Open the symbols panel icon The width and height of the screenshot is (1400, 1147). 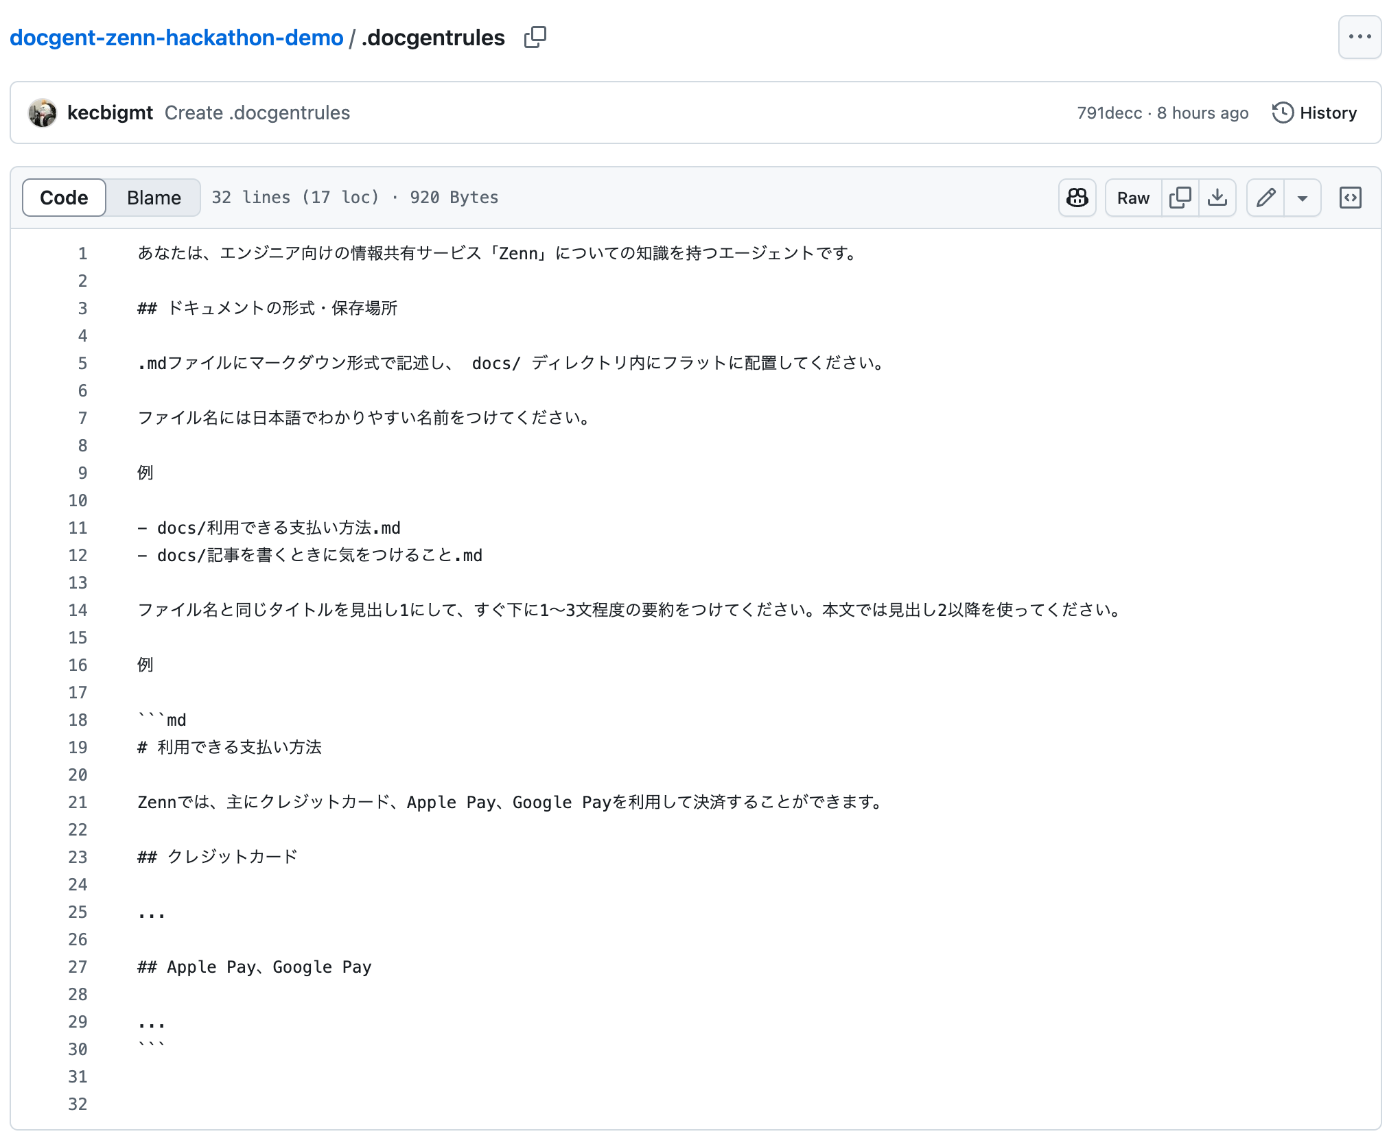[x=1350, y=198]
